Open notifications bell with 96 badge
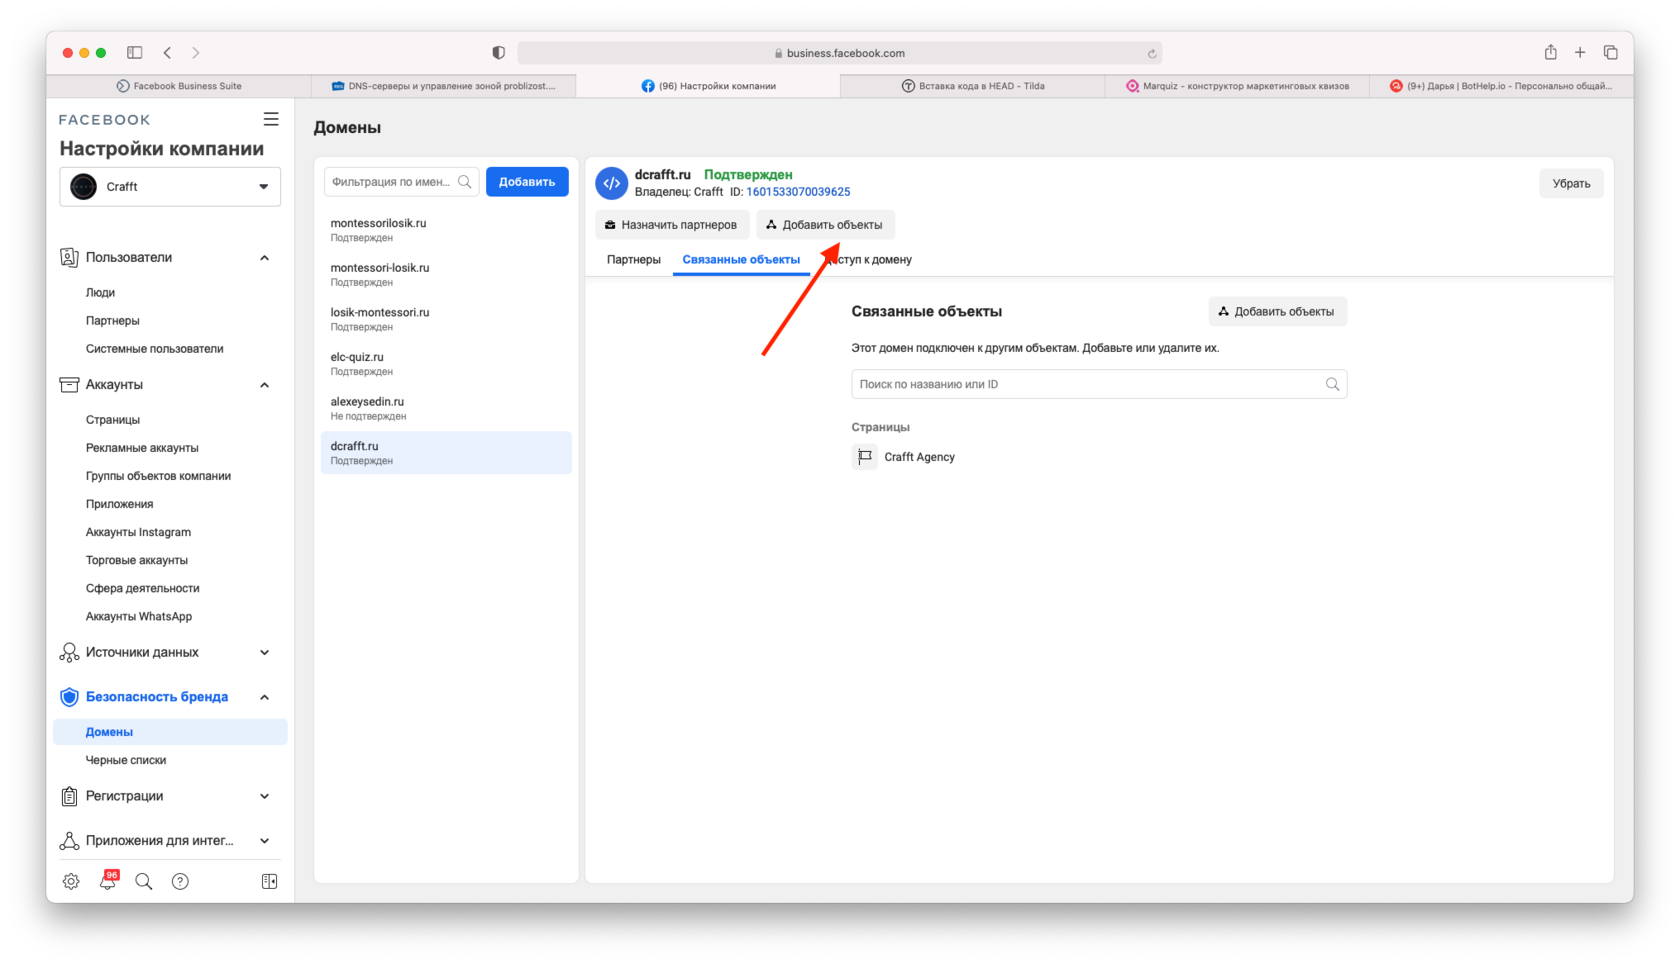Viewport: 1680px width, 964px height. click(108, 881)
